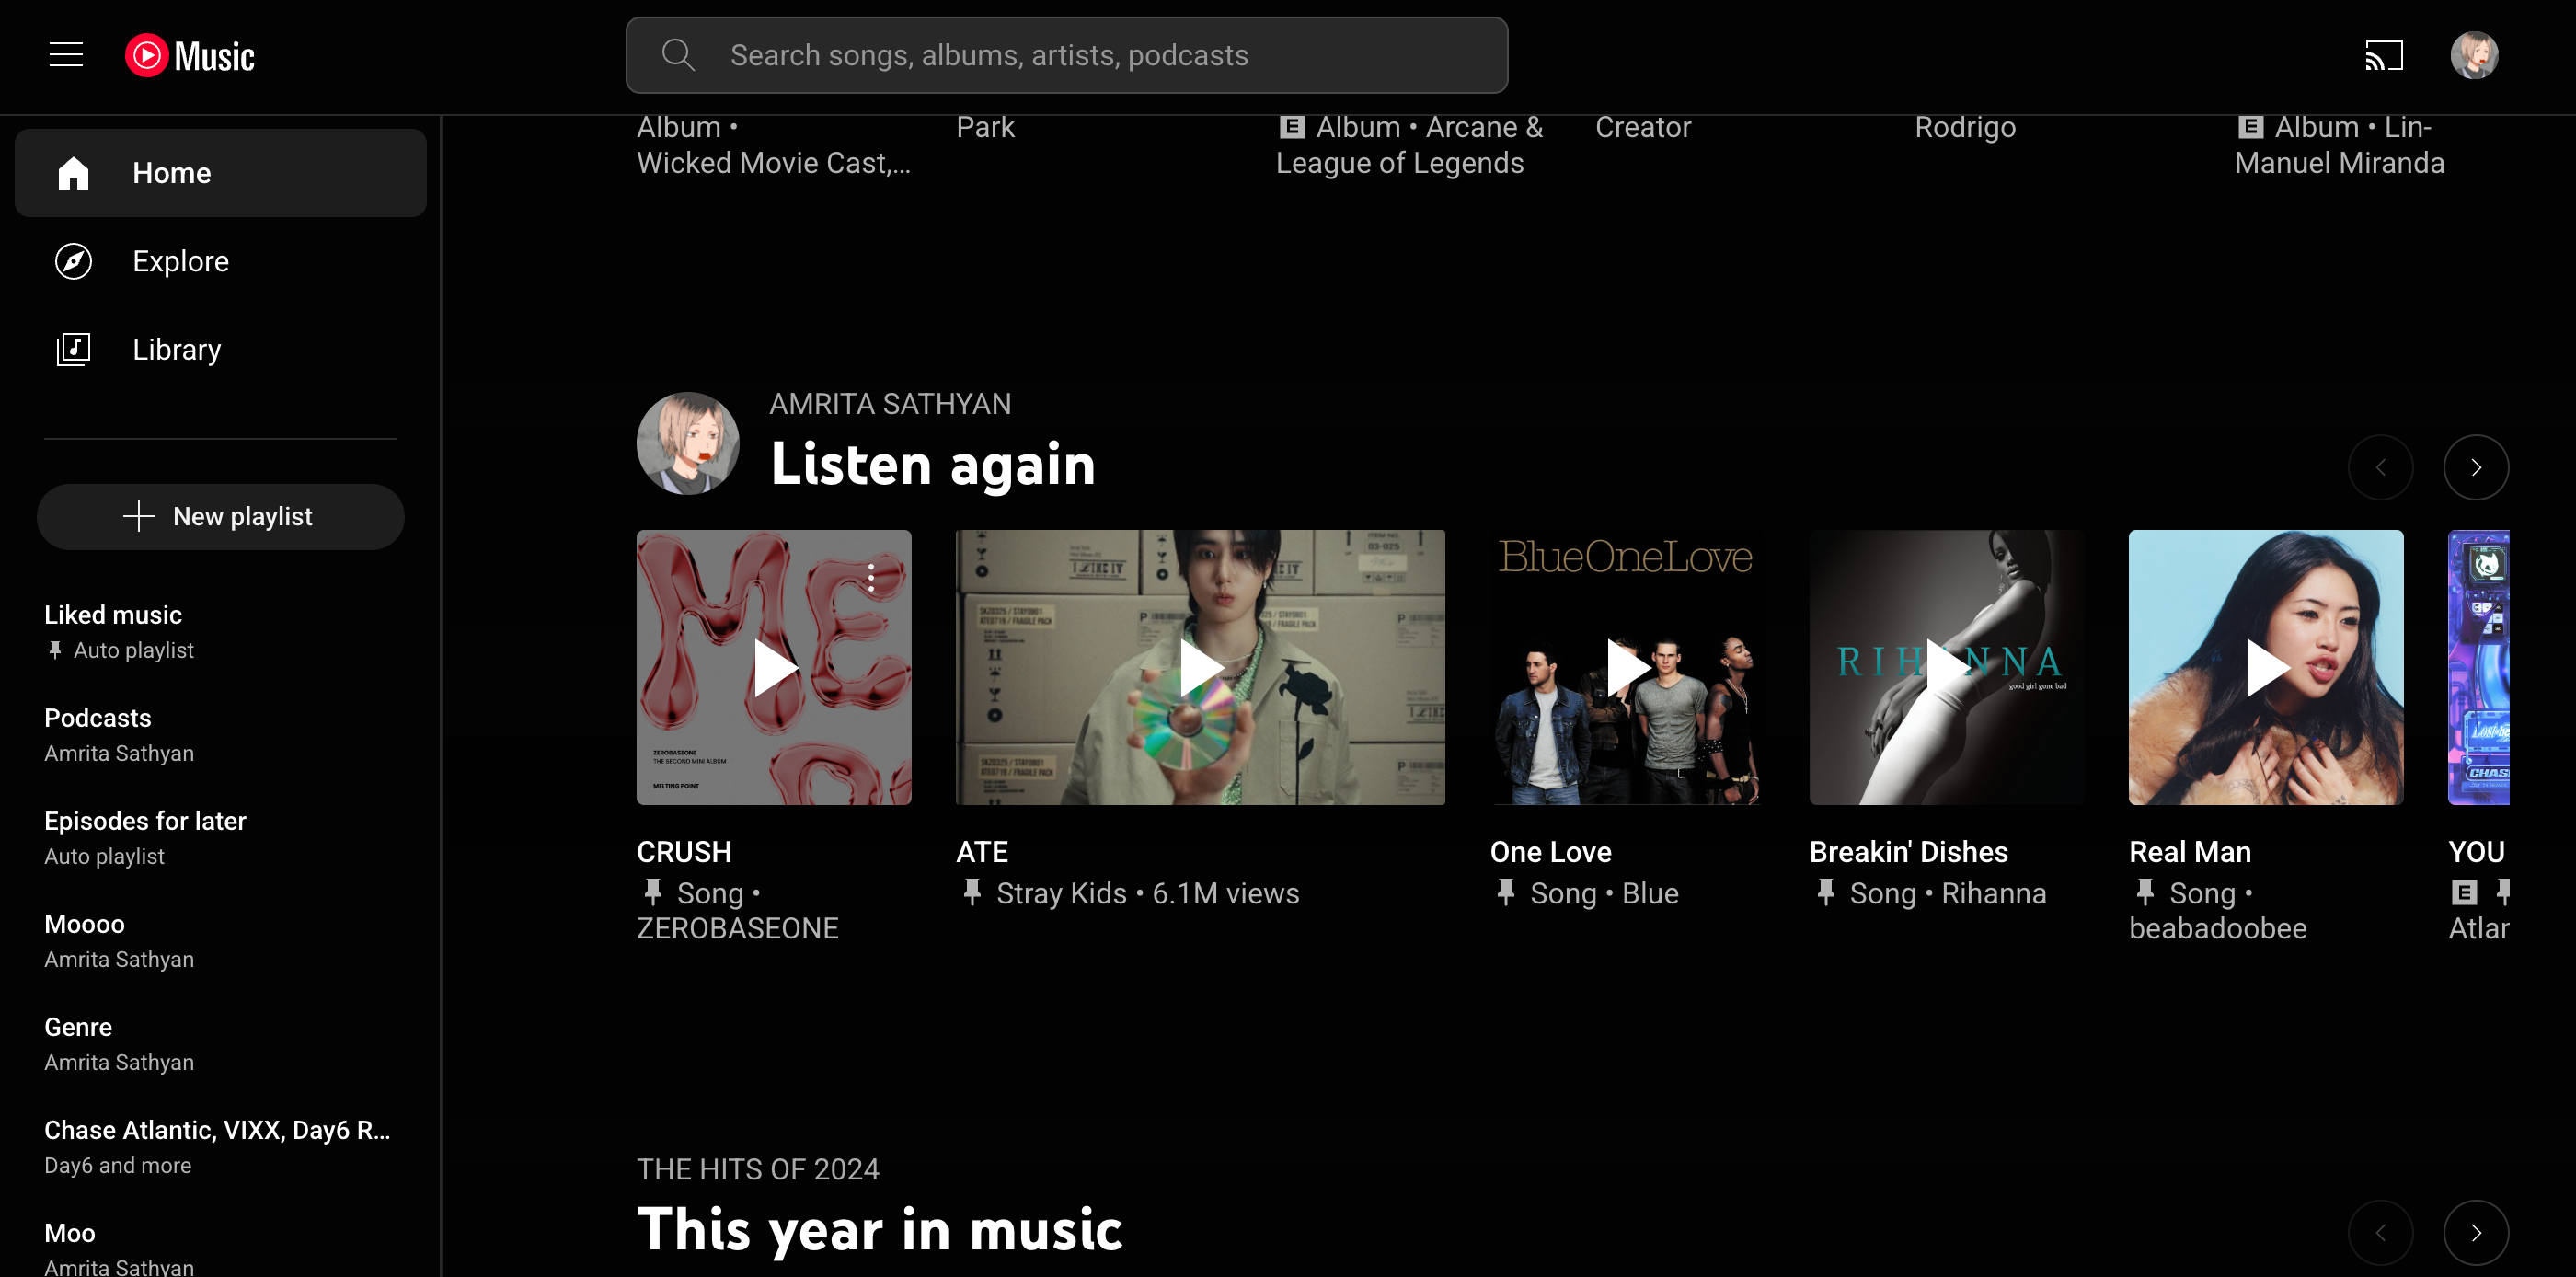Open the Moooo playlist
Screen dimensions: 2576x1277
click(x=220, y=941)
